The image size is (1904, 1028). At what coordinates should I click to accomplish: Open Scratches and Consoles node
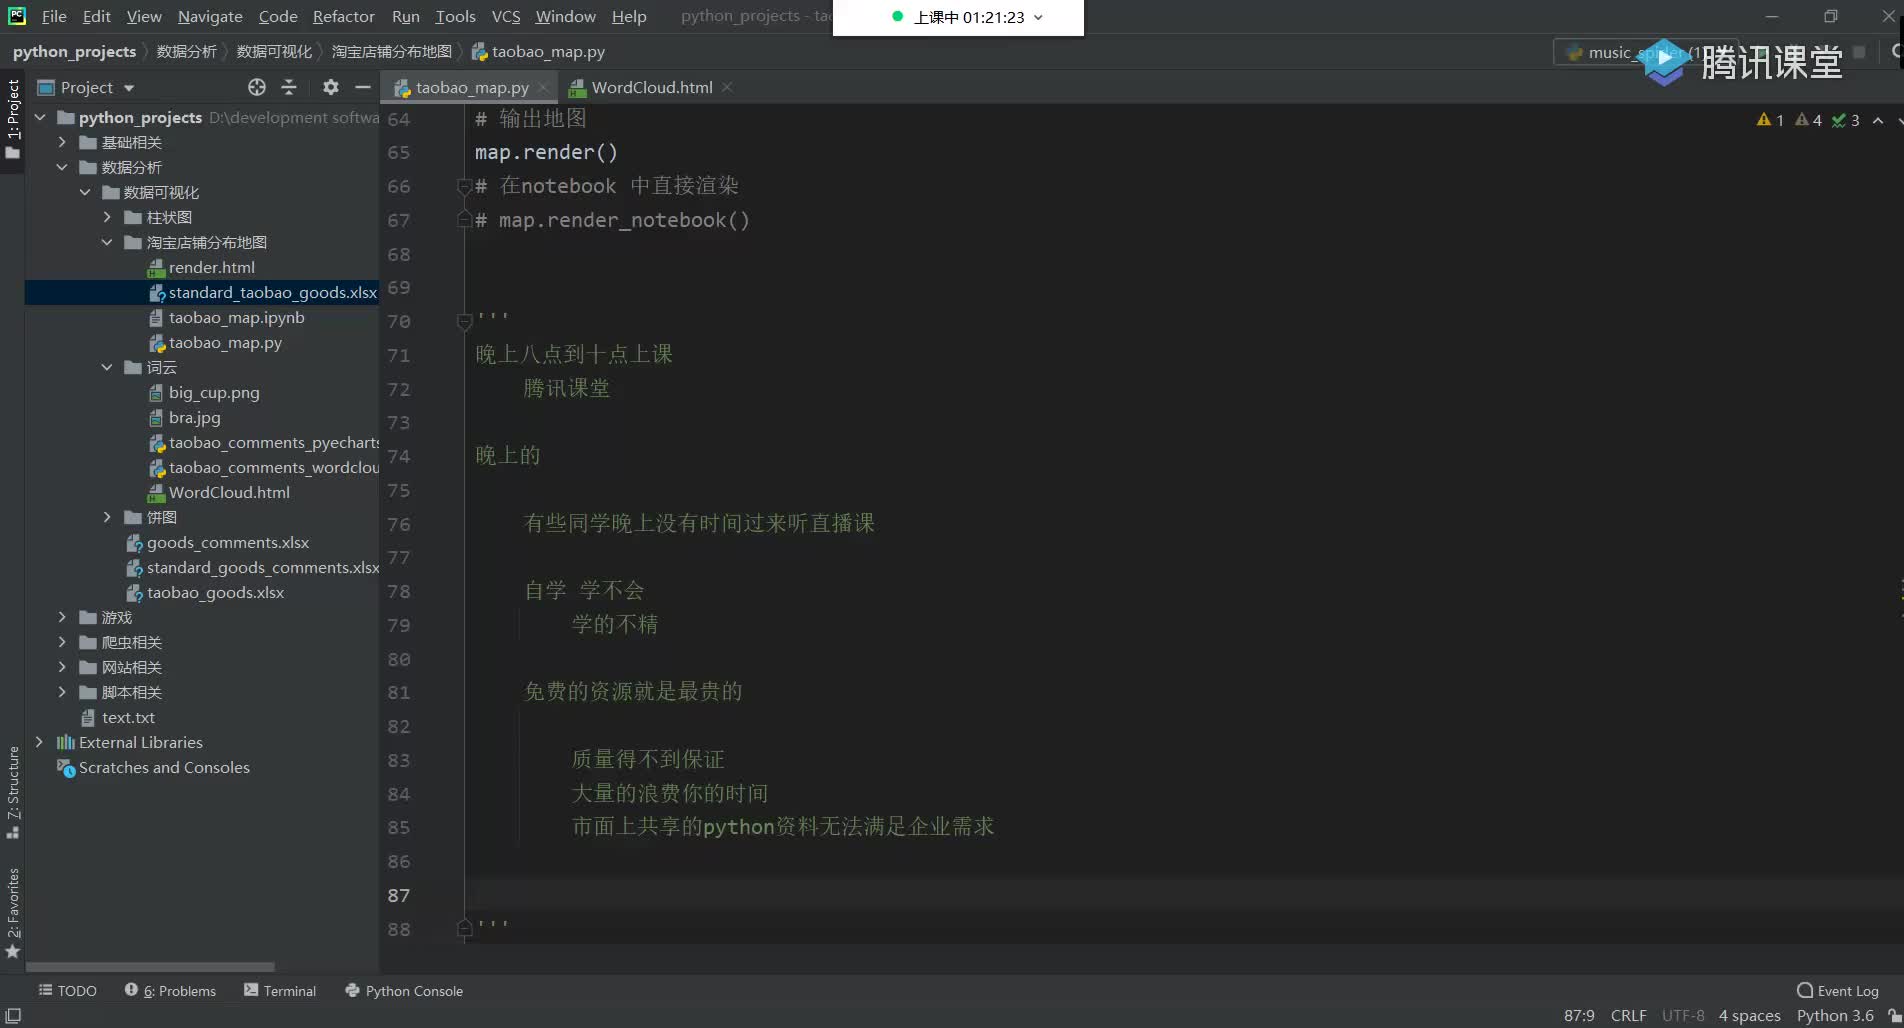(164, 767)
